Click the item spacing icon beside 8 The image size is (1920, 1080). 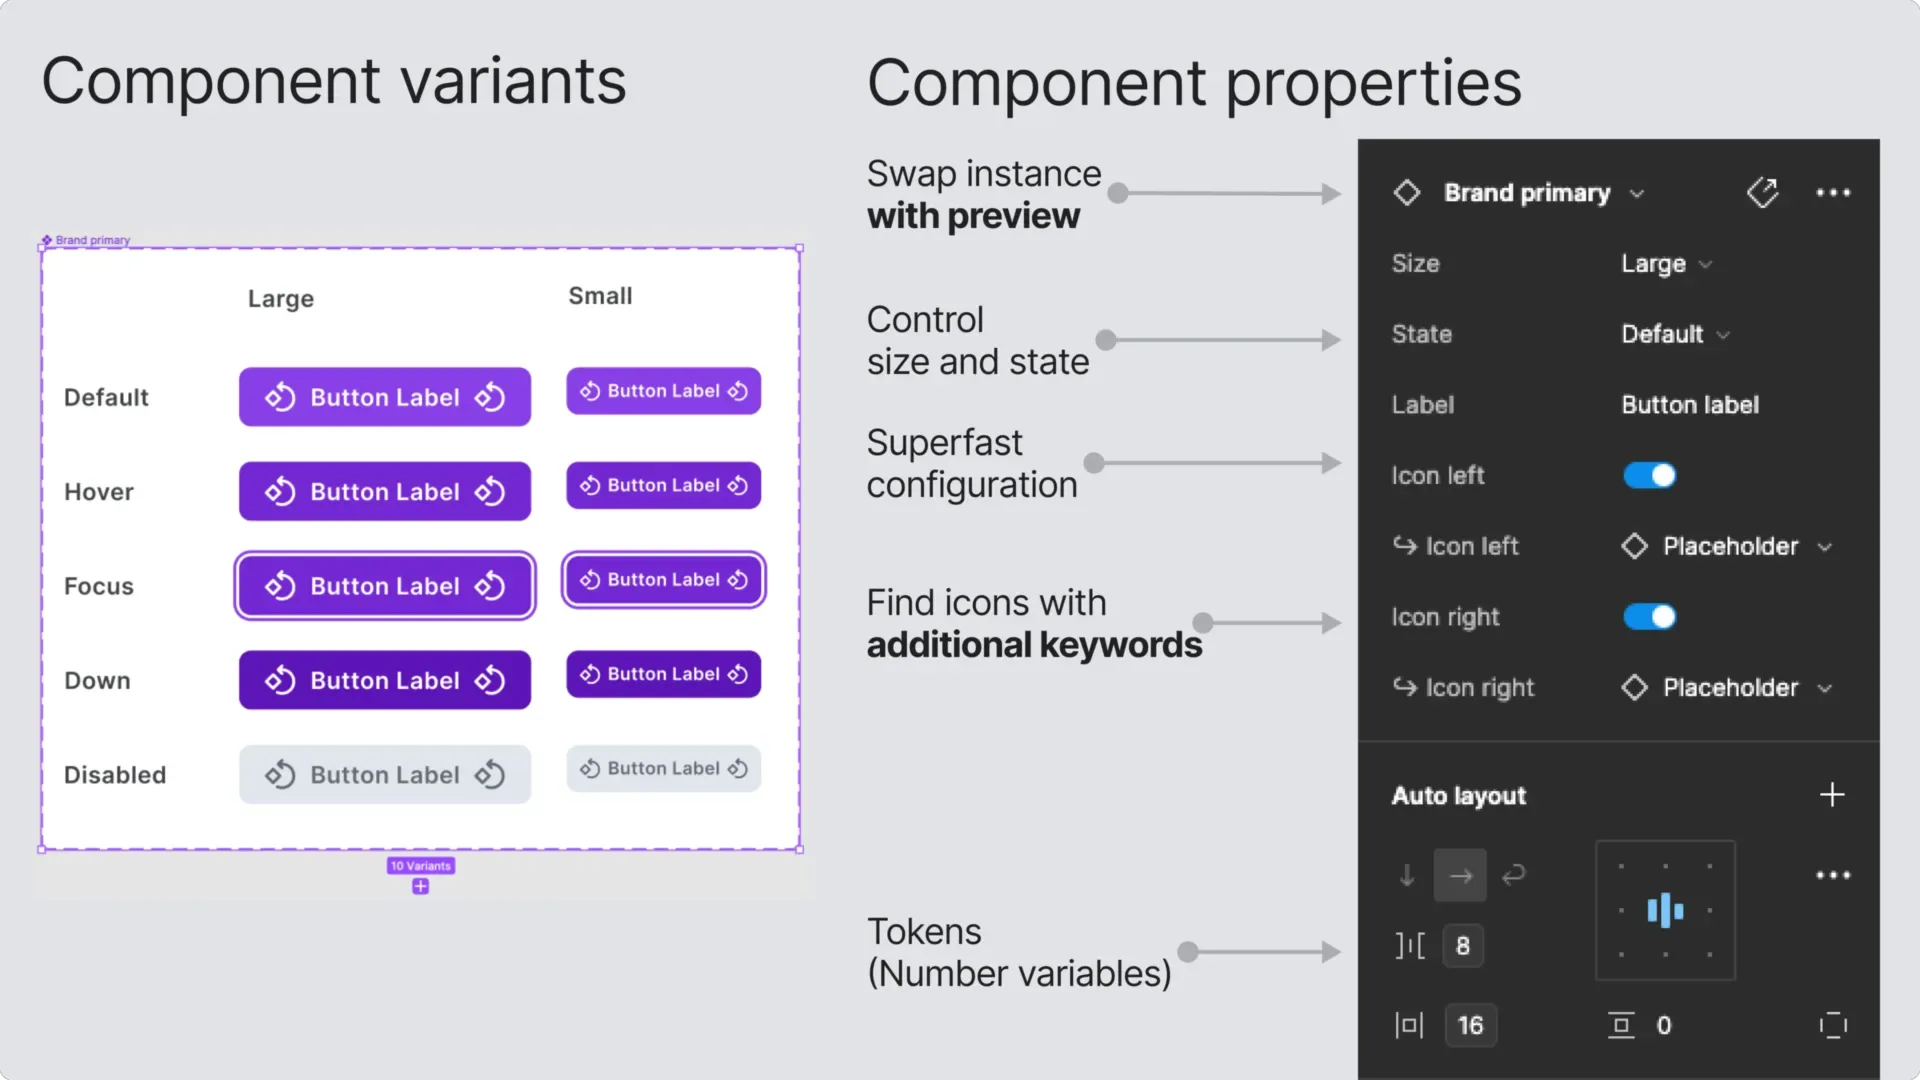pyautogui.click(x=1410, y=945)
